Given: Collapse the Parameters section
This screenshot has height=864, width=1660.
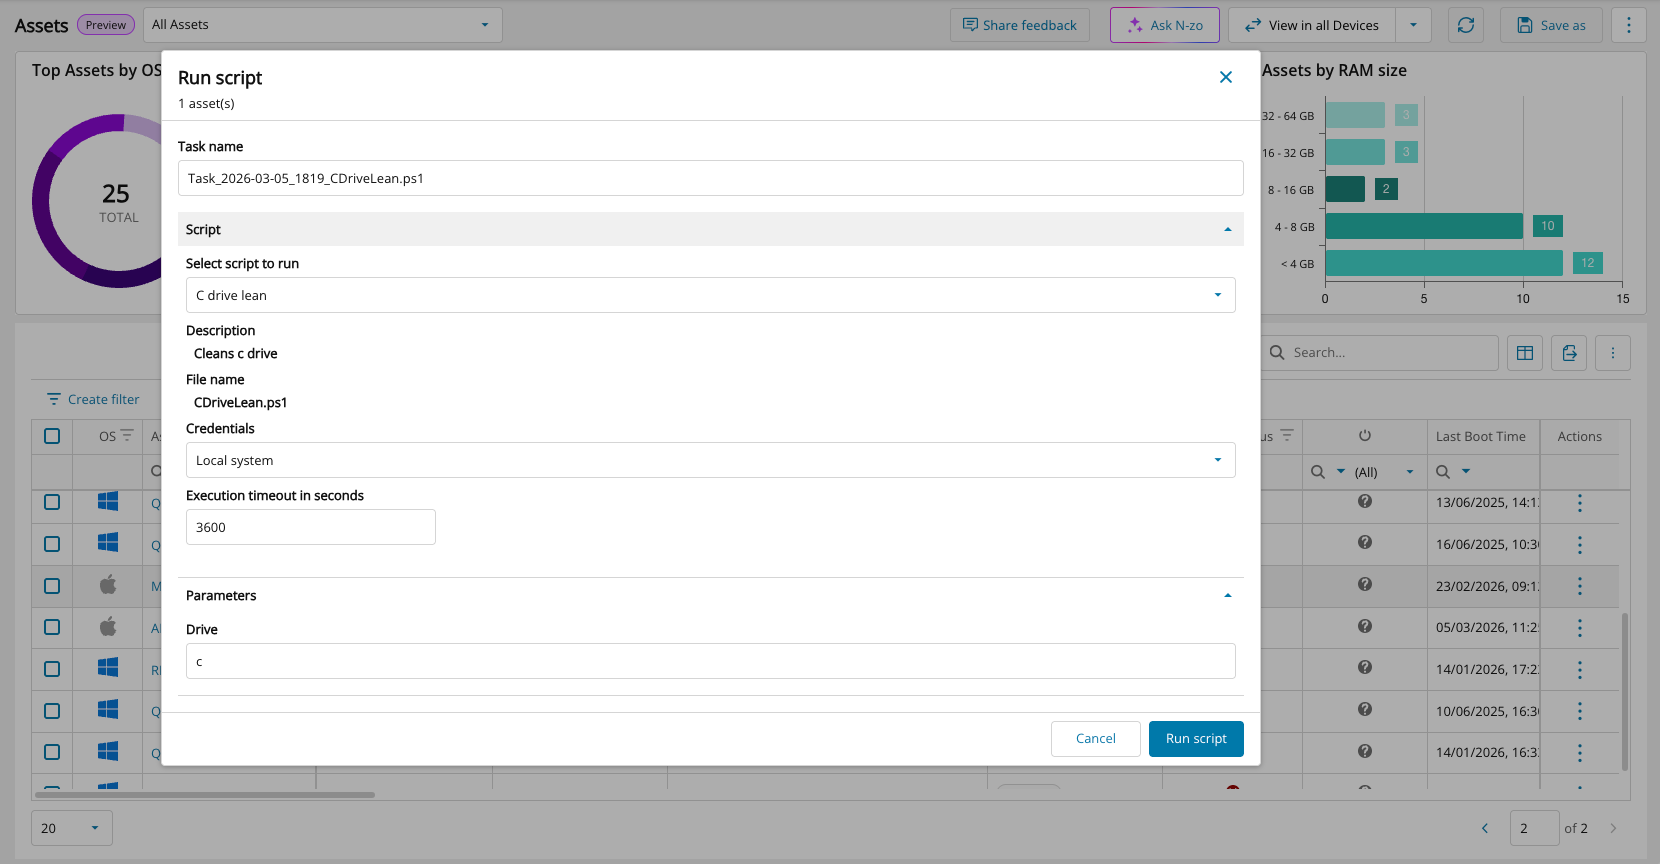Looking at the screenshot, I should [x=1227, y=595].
